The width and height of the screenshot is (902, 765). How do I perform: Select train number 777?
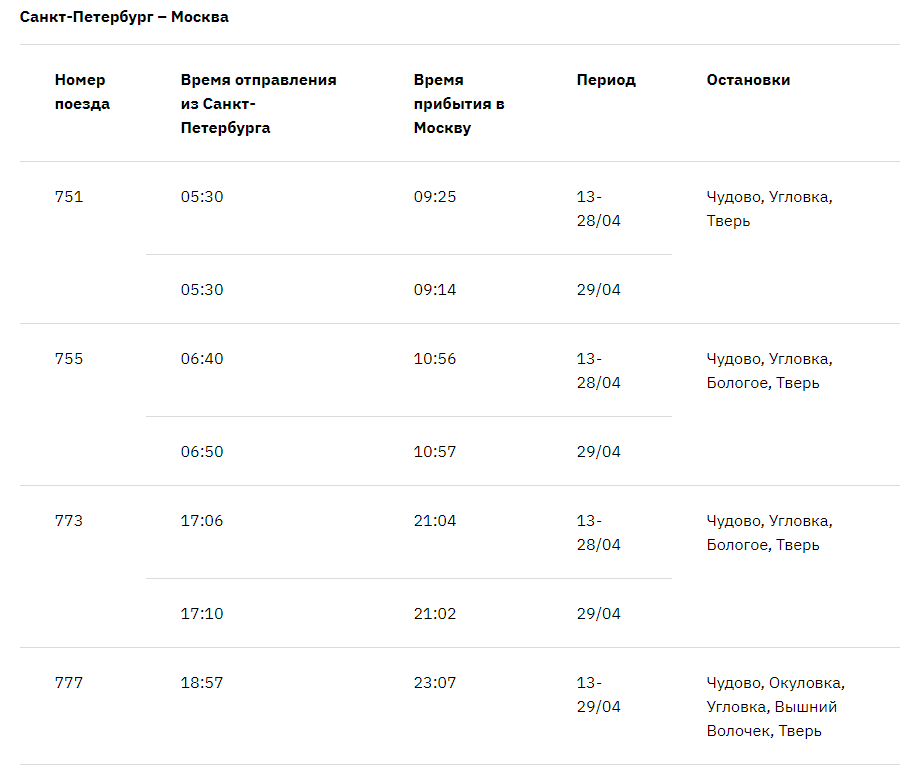[x=68, y=683]
